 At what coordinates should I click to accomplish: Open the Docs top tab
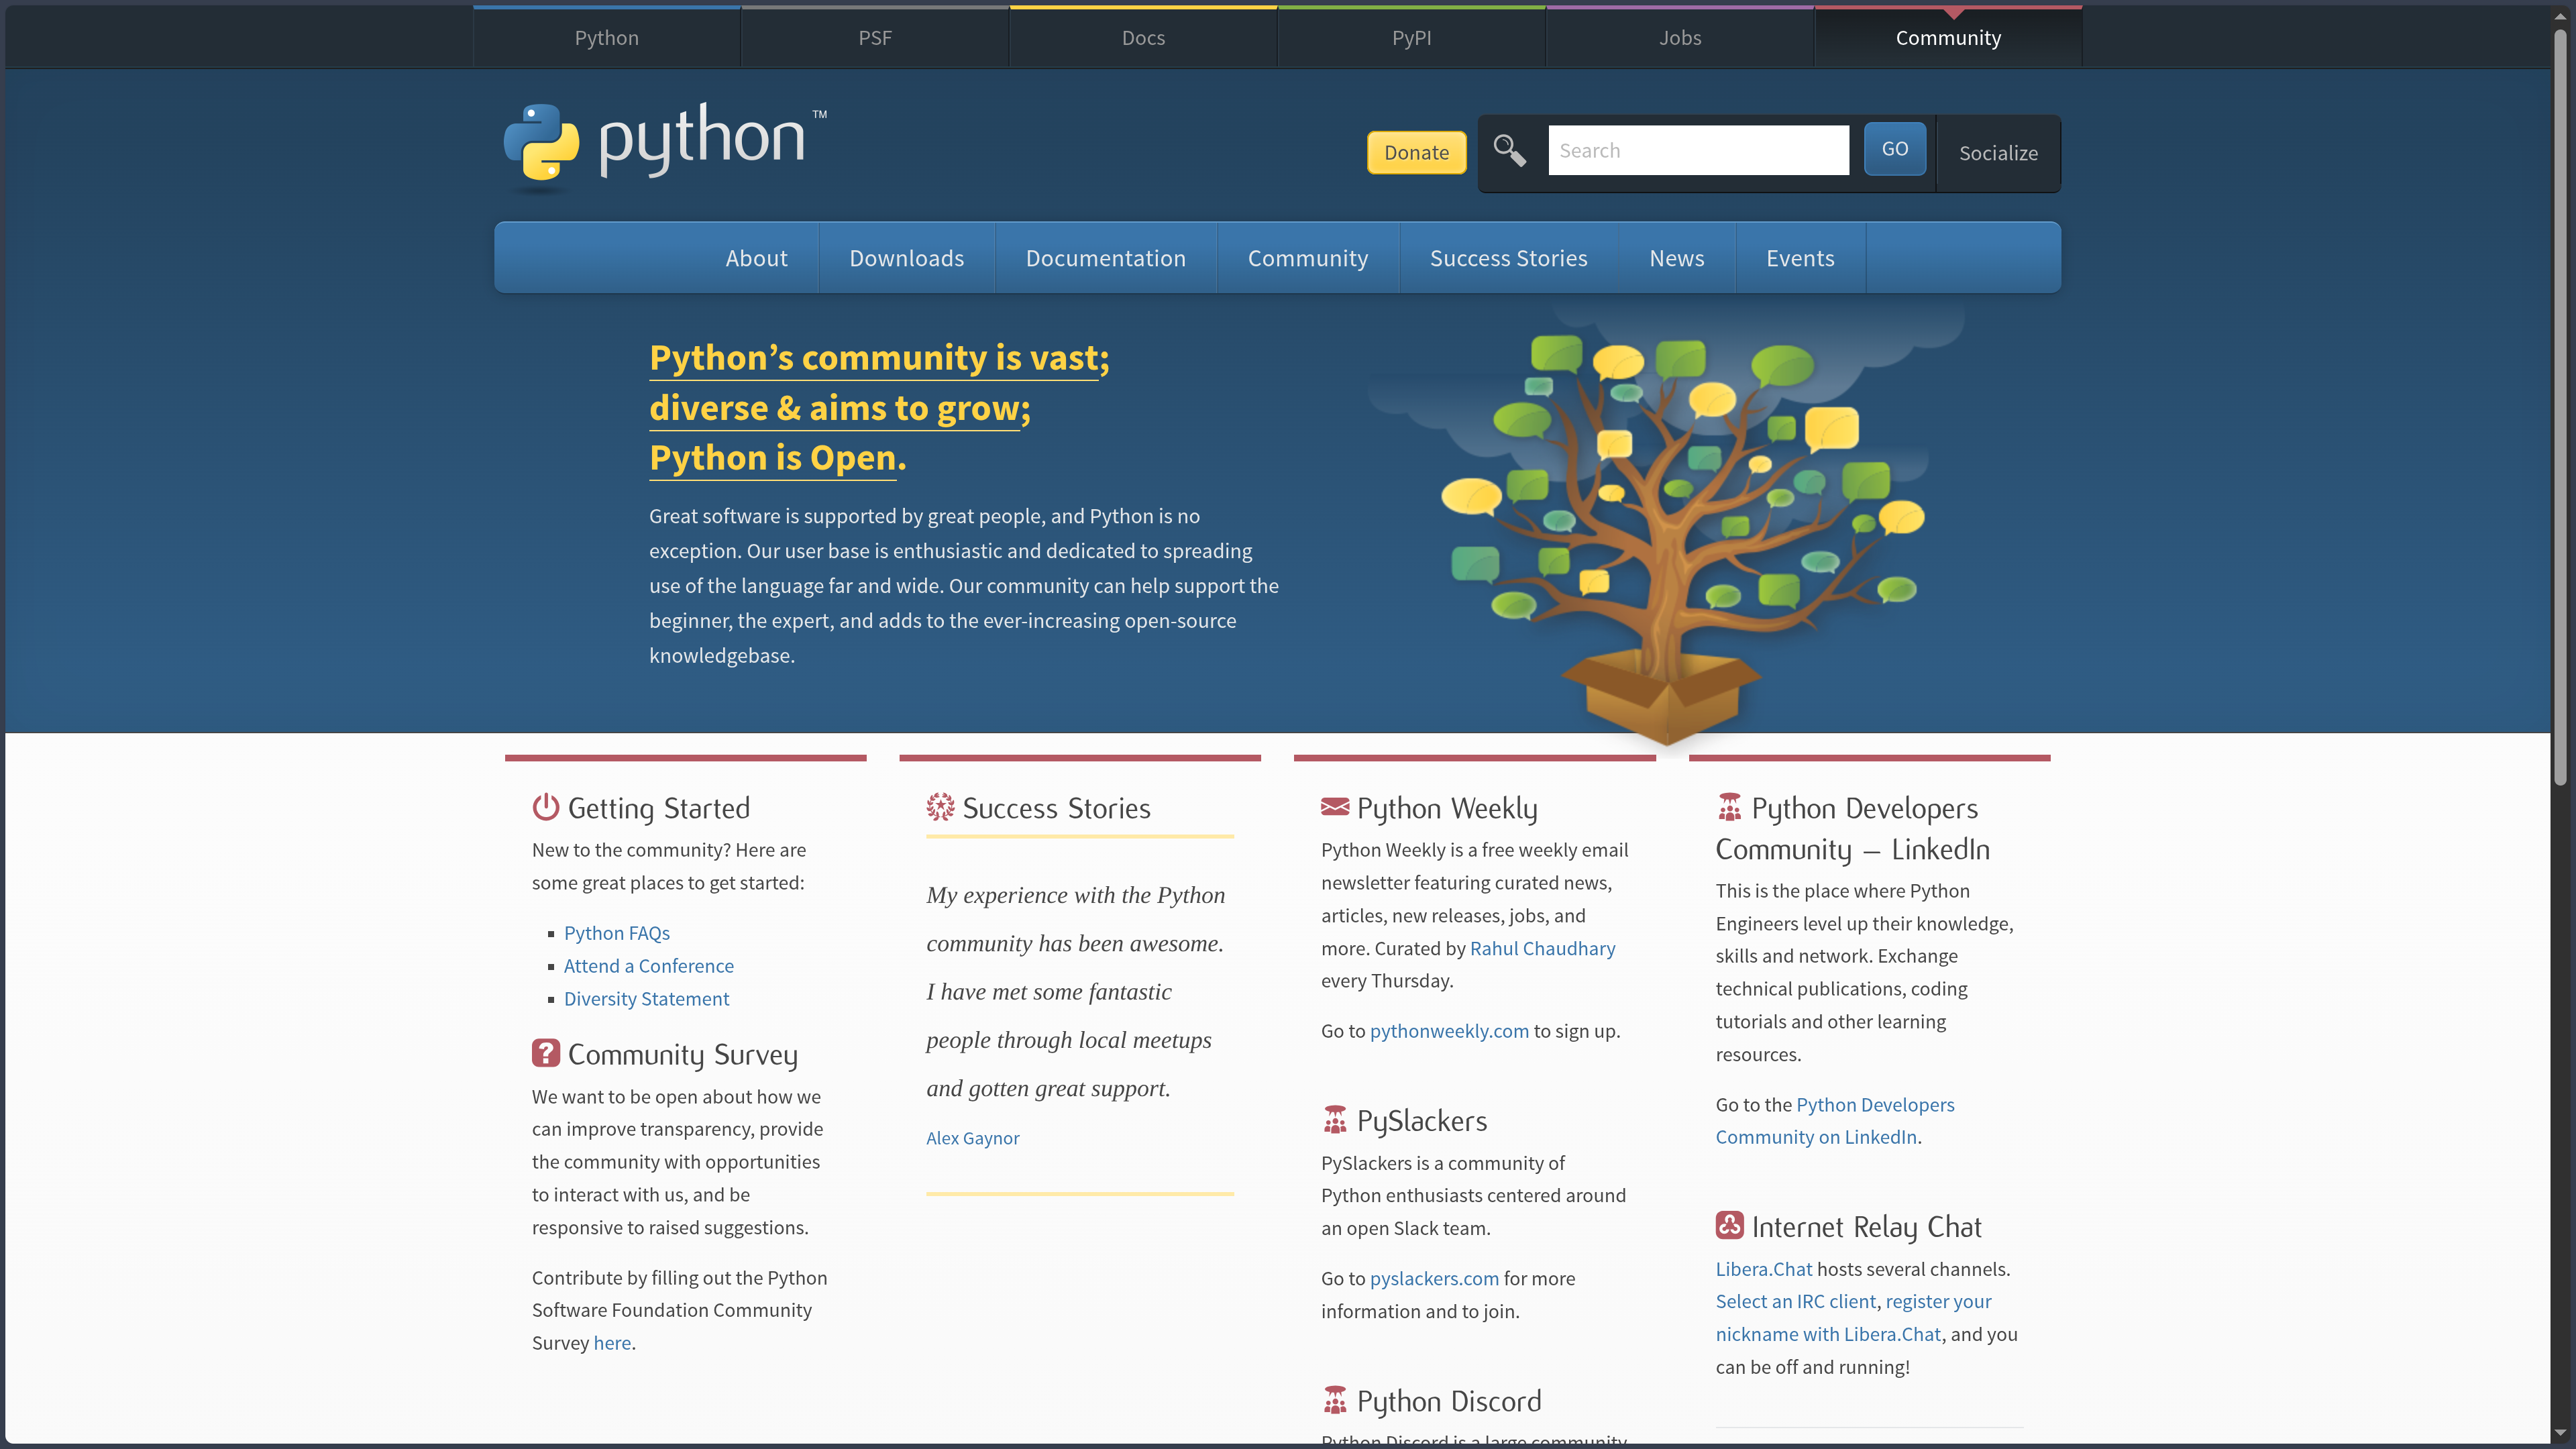(1143, 38)
